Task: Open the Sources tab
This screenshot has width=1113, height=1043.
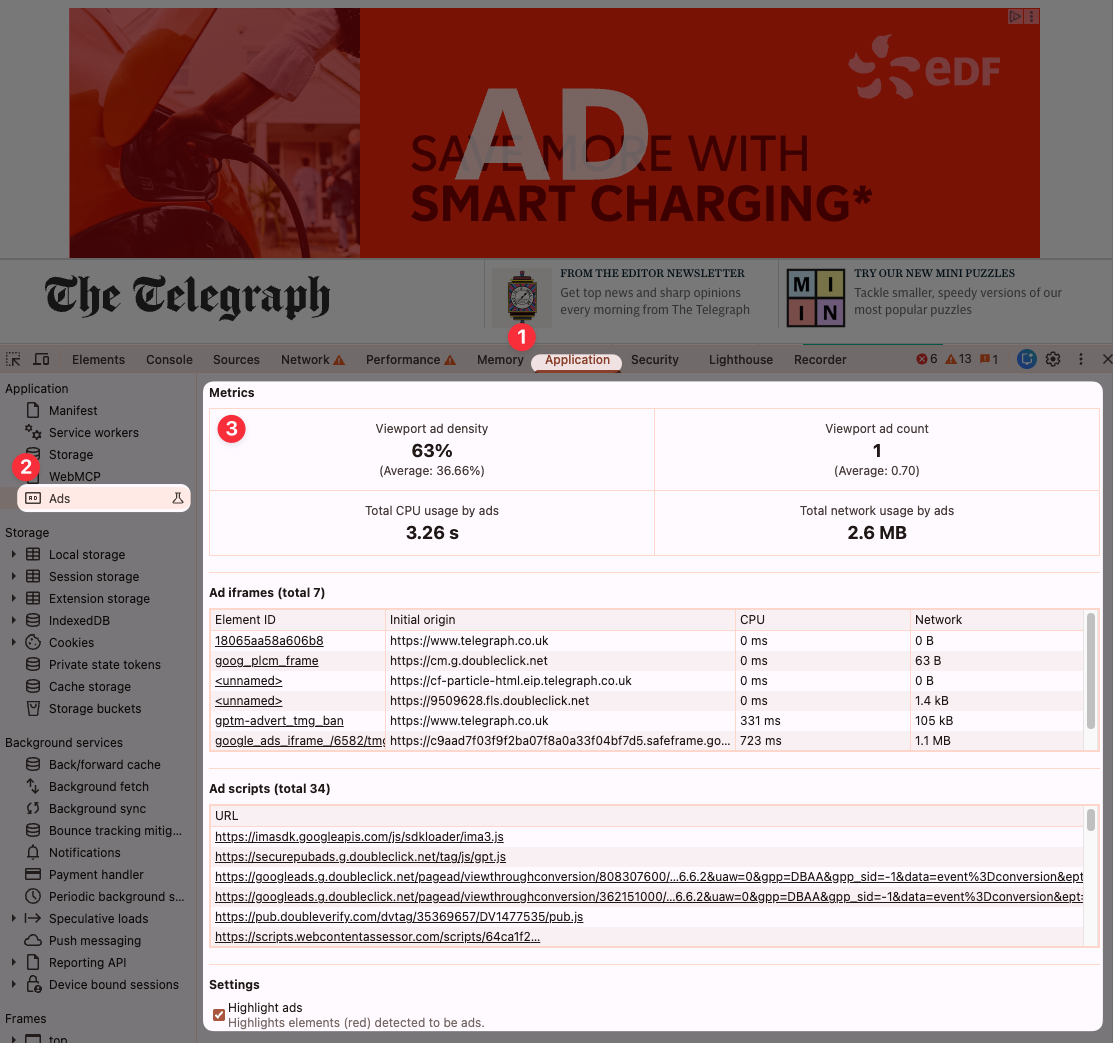Action: [x=236, y=359]
